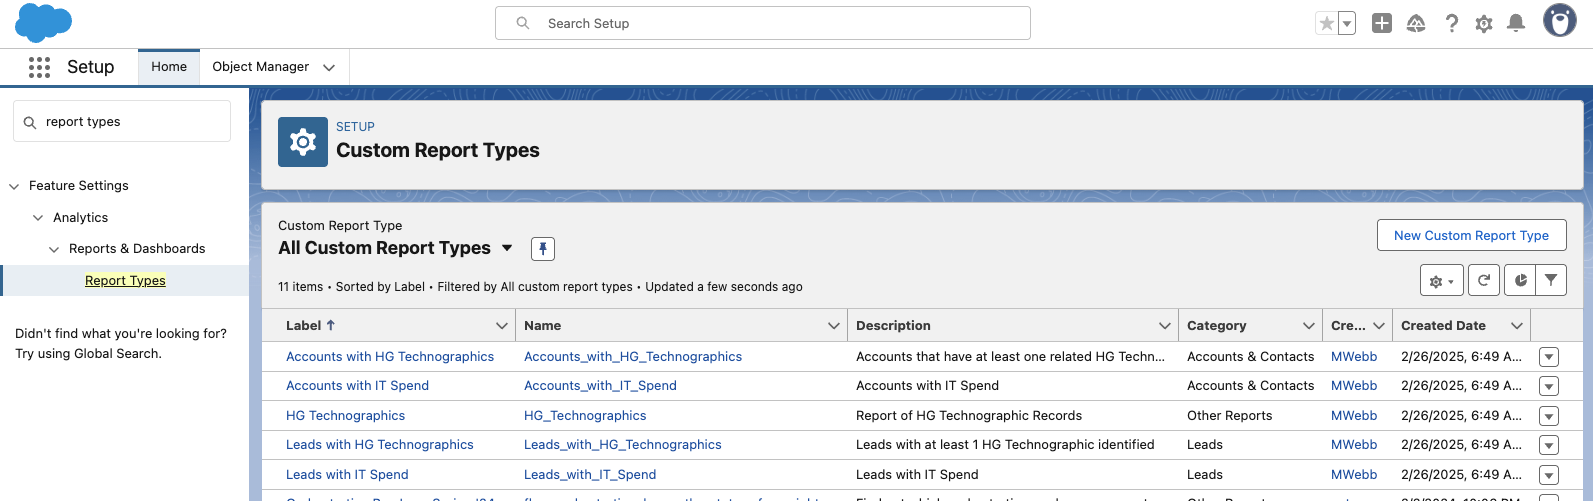Click the favorites star icon
Image resolution: width=1593 pixels, height=501 pixels.
[1327, 23]
